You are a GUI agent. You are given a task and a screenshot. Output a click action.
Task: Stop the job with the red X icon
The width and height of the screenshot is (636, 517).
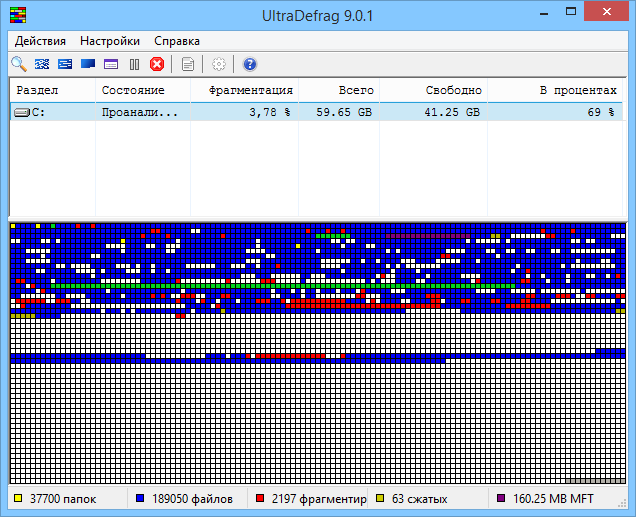tap(157, 64)
